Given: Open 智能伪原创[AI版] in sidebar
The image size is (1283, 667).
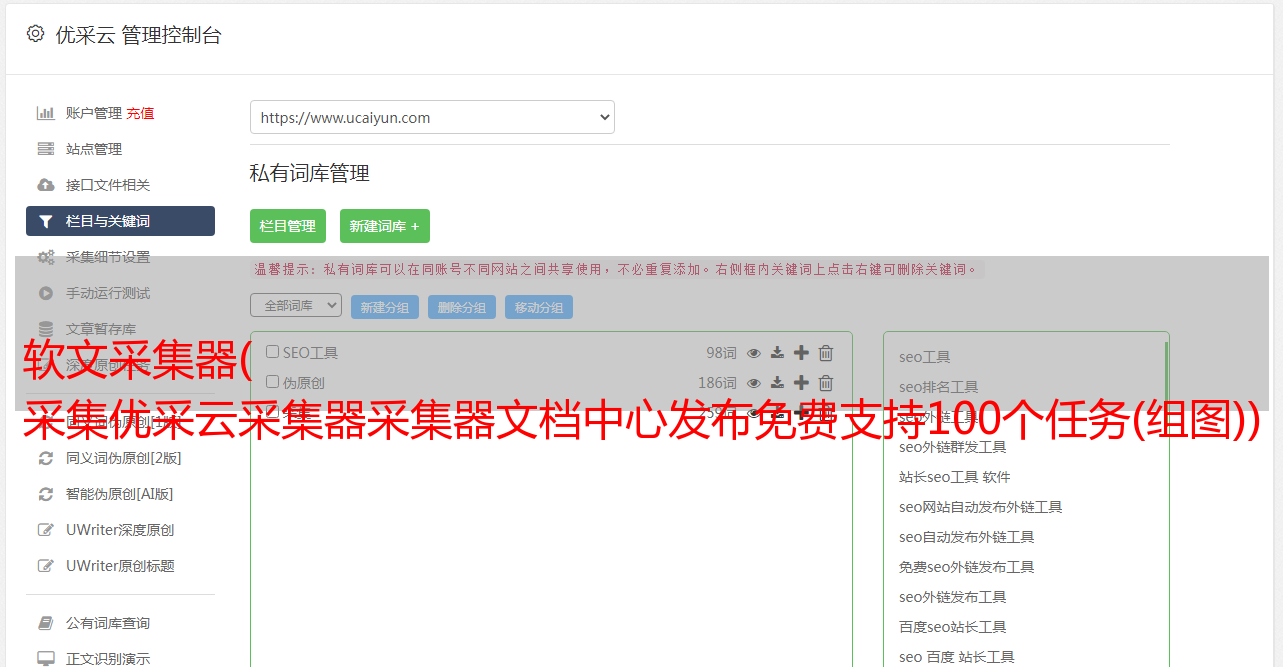Looking at the screenshot, I should click(x=120, y=494).
